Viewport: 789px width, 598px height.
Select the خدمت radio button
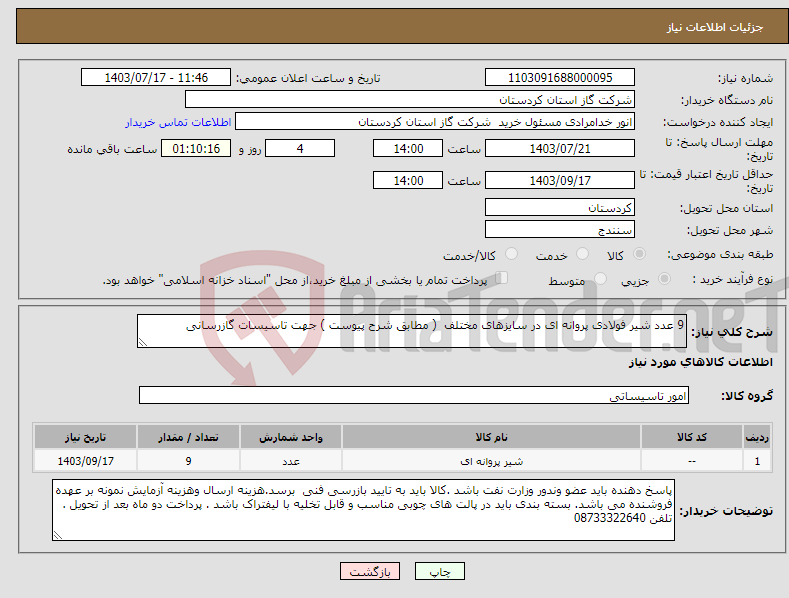tap(582, 254)
